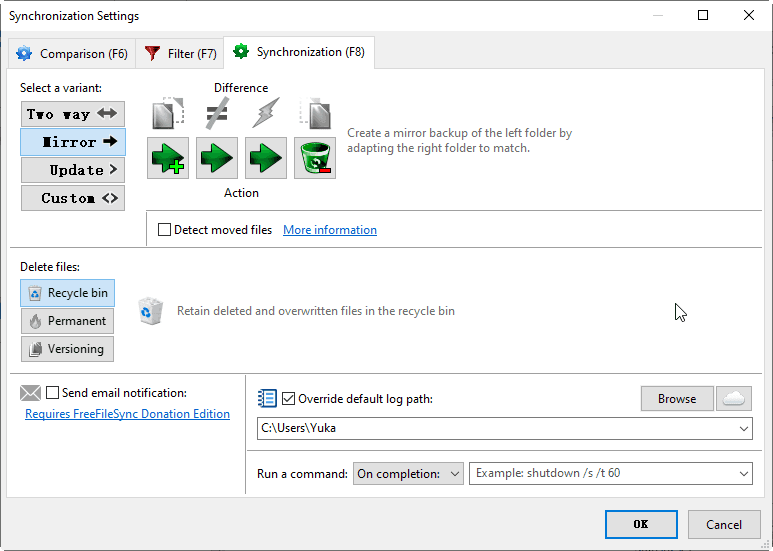Select Permanent deletion option
This screenshot has width=773, height=551.
coord(67,321)
